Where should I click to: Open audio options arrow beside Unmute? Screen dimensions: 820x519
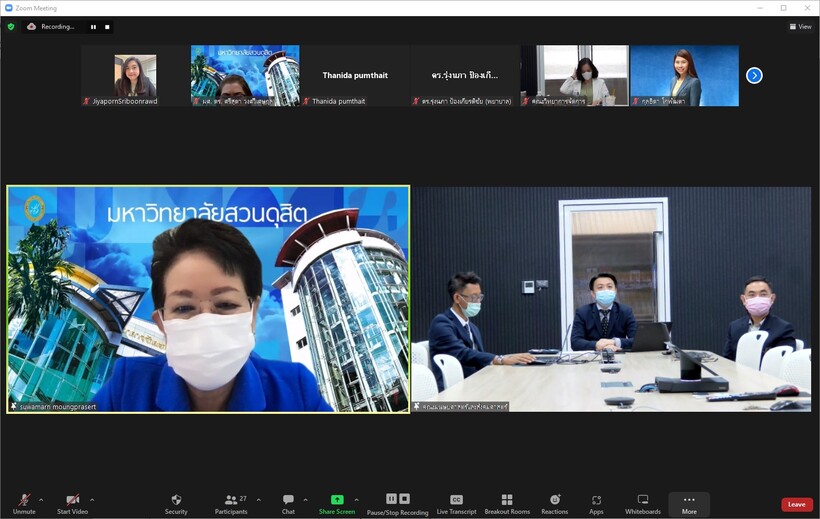coord(41,500)
